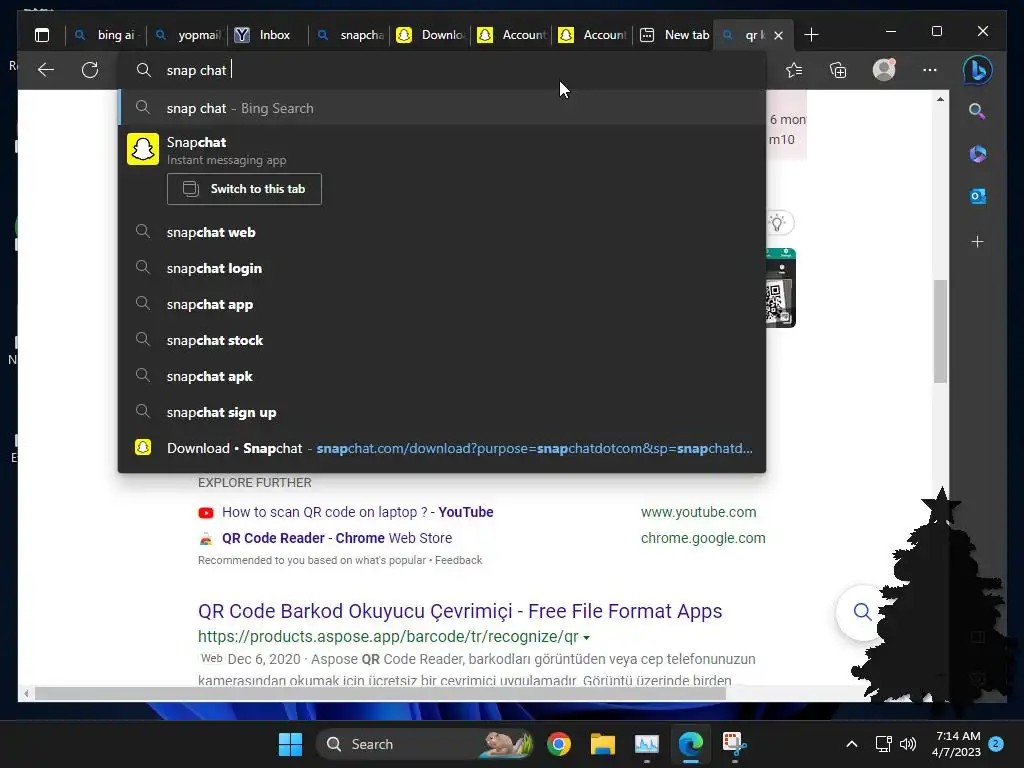This screenshot has height=768, width=1024.
Task: Select the Snapchat ghost suggestion icon
Action: click(x=142, y=149)
